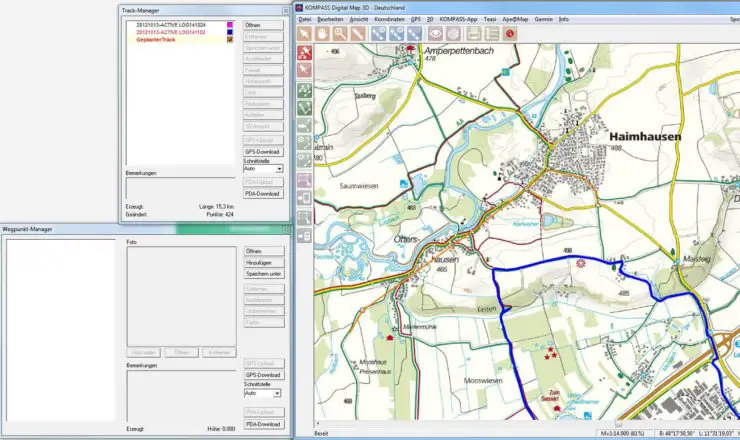This screenshot has width=740, height=440.
Task: Click Bemerkungen text field in Wegpunkt-Manager
Action: [x=181, y=396]
